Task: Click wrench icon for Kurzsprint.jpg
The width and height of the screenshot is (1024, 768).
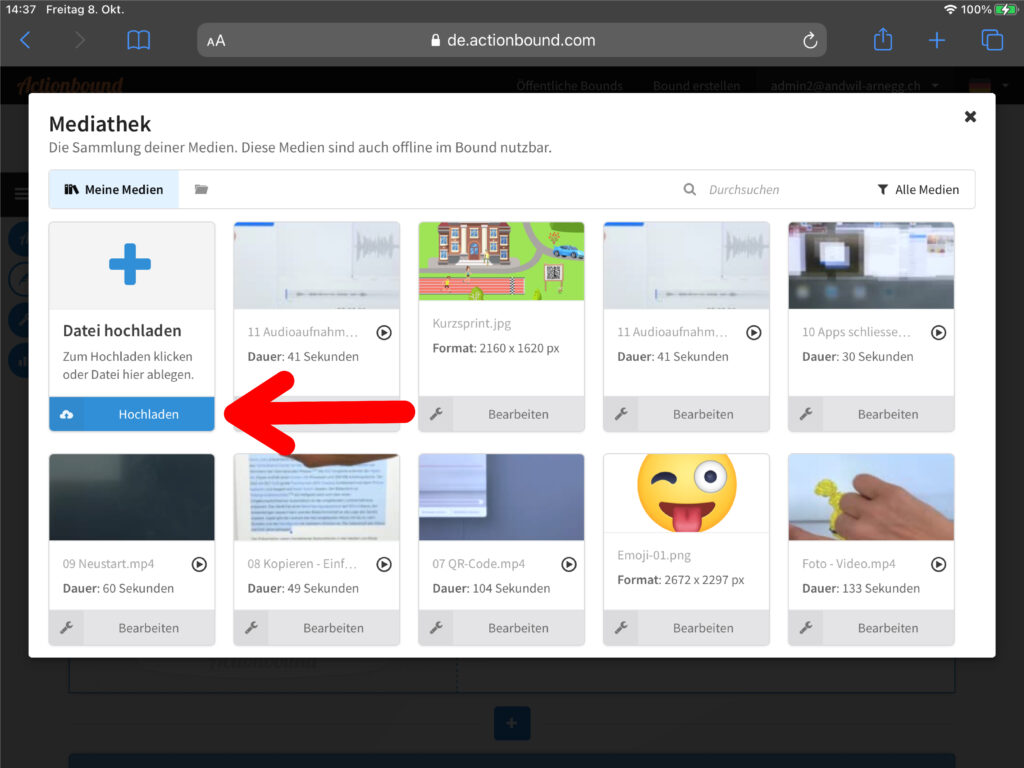Action: (x=436, y=414)
